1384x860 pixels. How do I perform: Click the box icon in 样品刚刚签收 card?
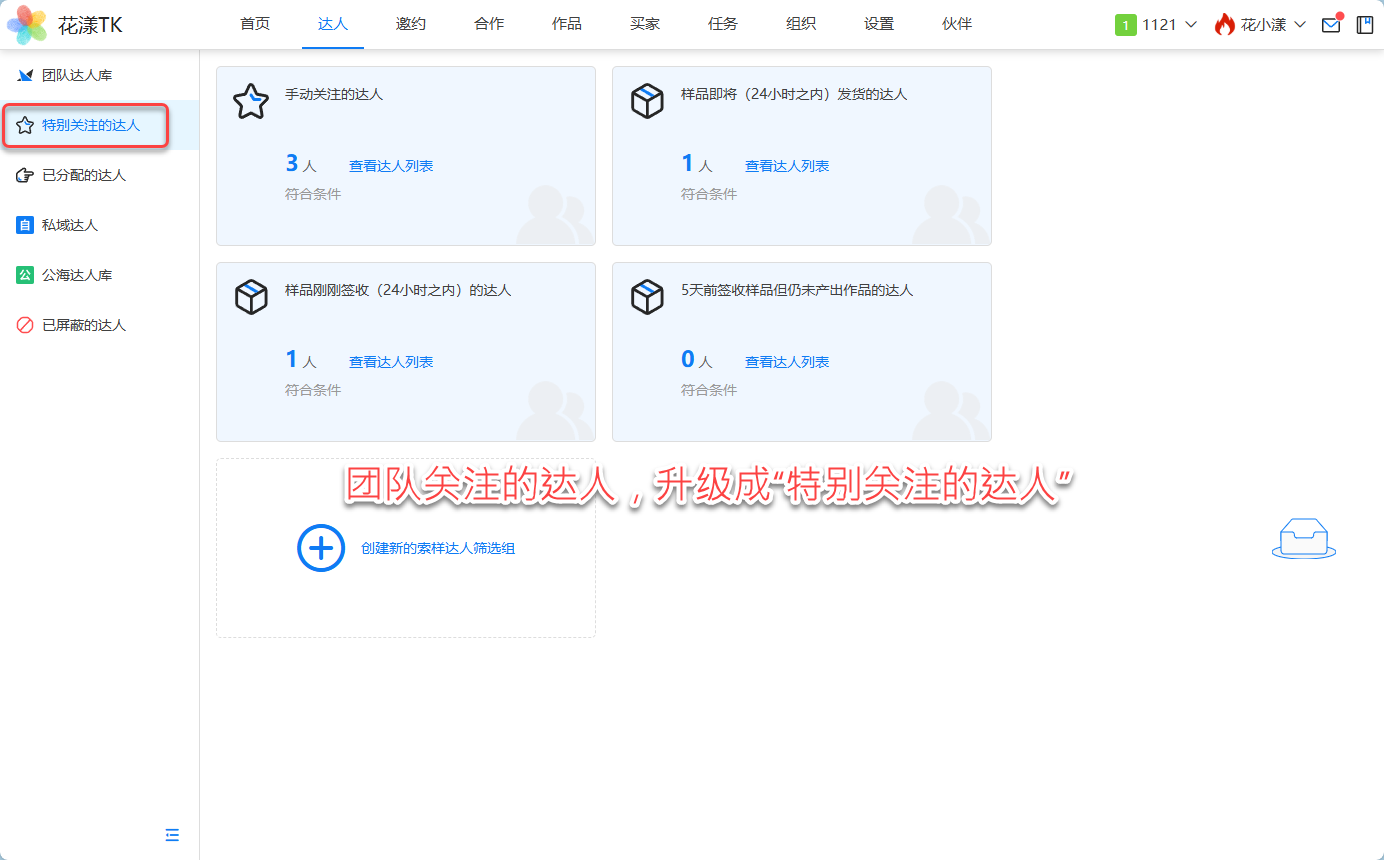[x=251, y=298]
